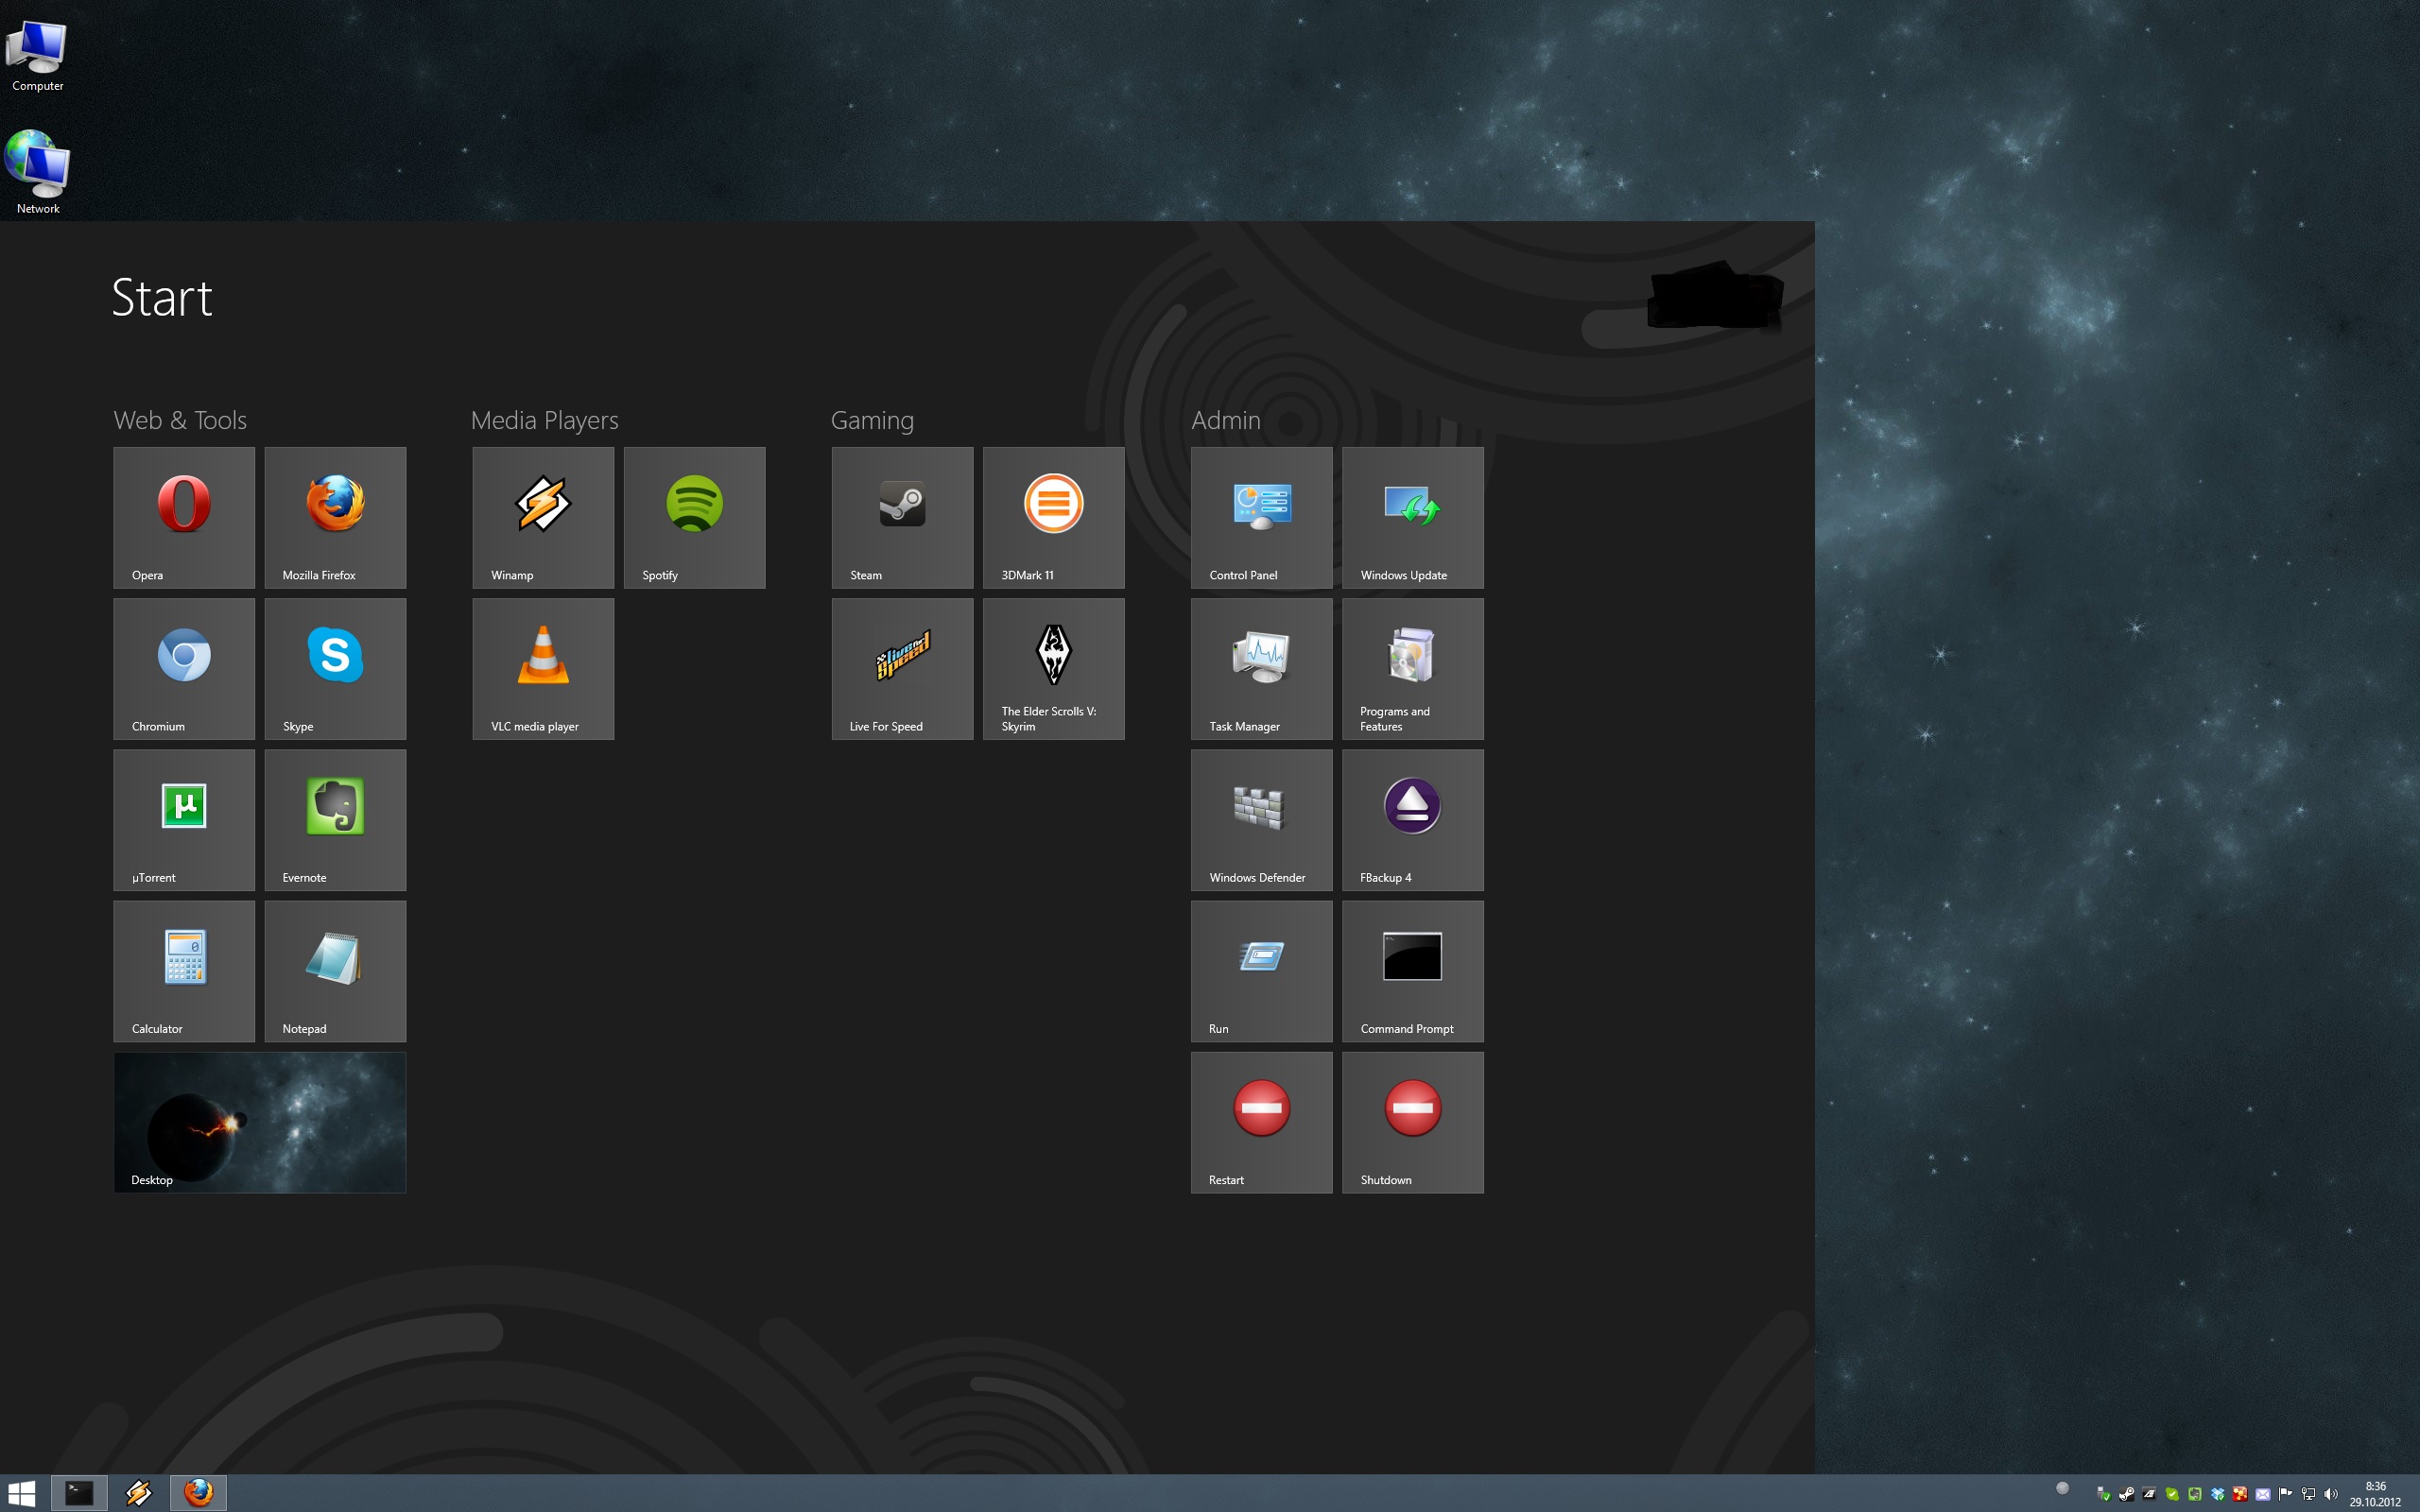Open The Elder Scrolls V: Skyrim
This screenshot has height=1512, width=2420.
point(1053,668)
